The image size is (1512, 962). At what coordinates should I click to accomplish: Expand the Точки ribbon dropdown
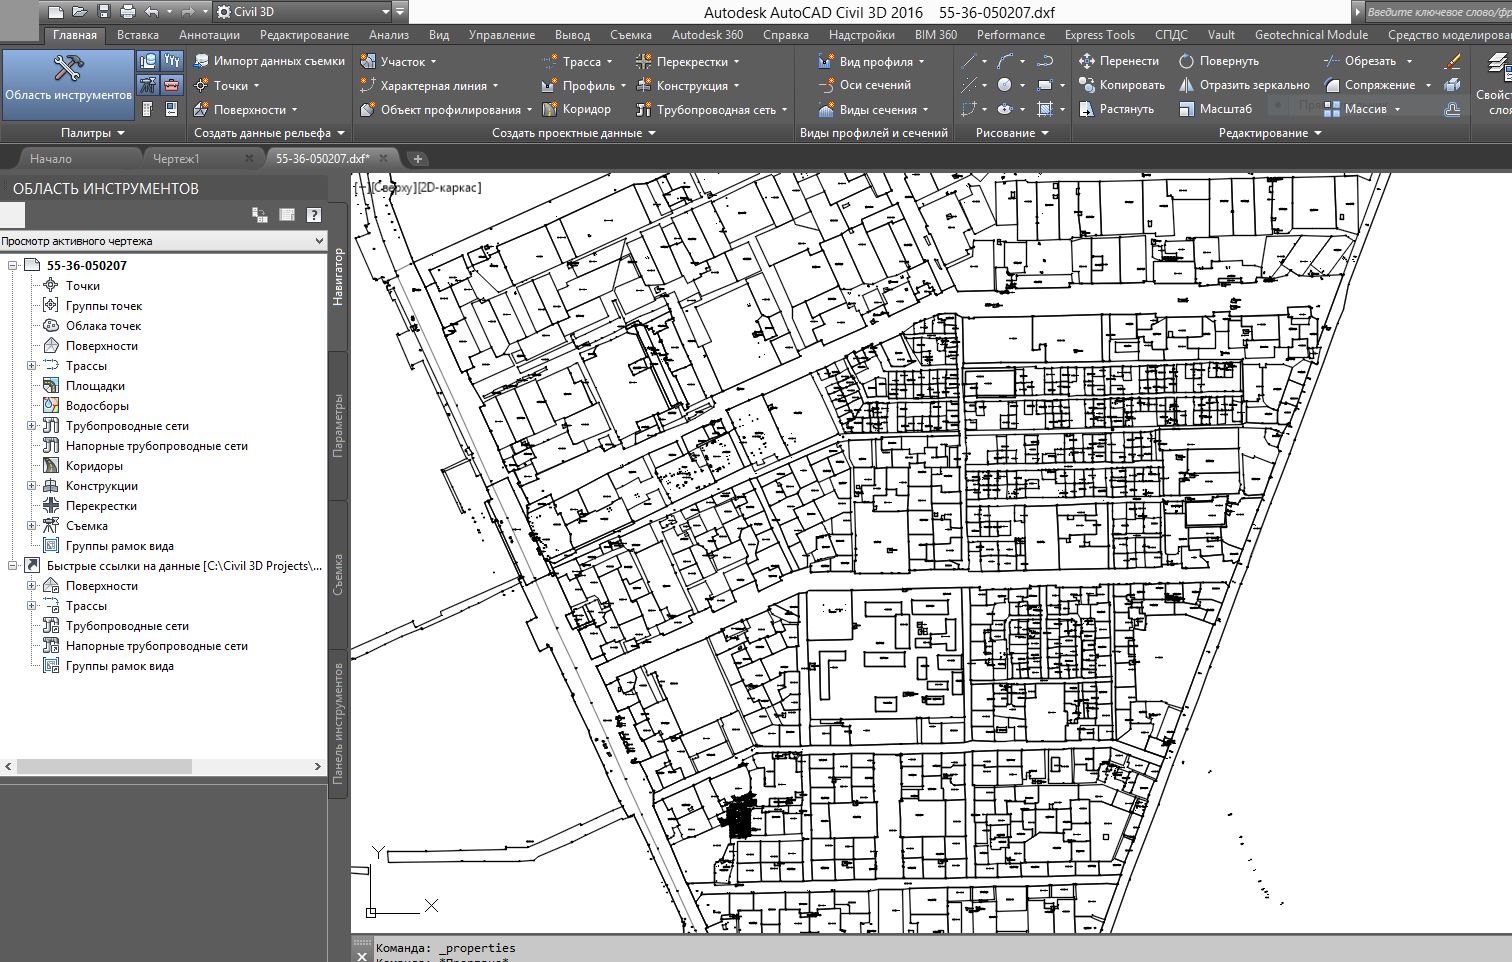256,86
